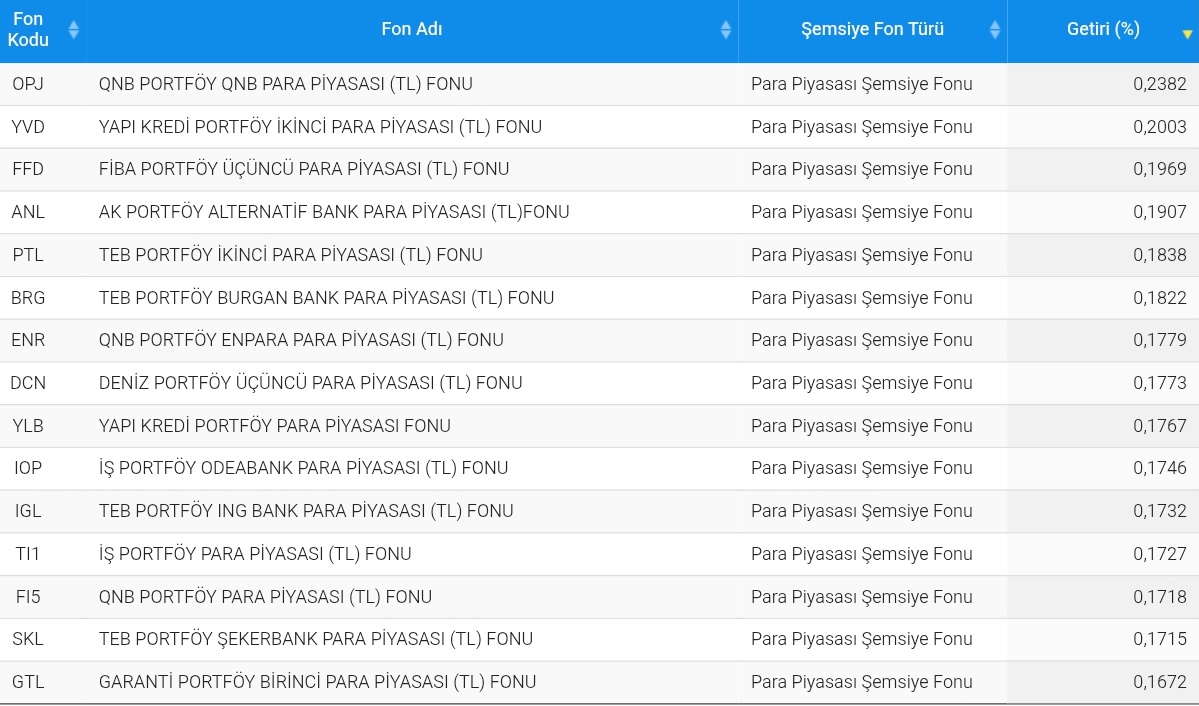The image size is (1199, 706).
Task: Click the Getiri (%) column header
Action: point(1103,30)
